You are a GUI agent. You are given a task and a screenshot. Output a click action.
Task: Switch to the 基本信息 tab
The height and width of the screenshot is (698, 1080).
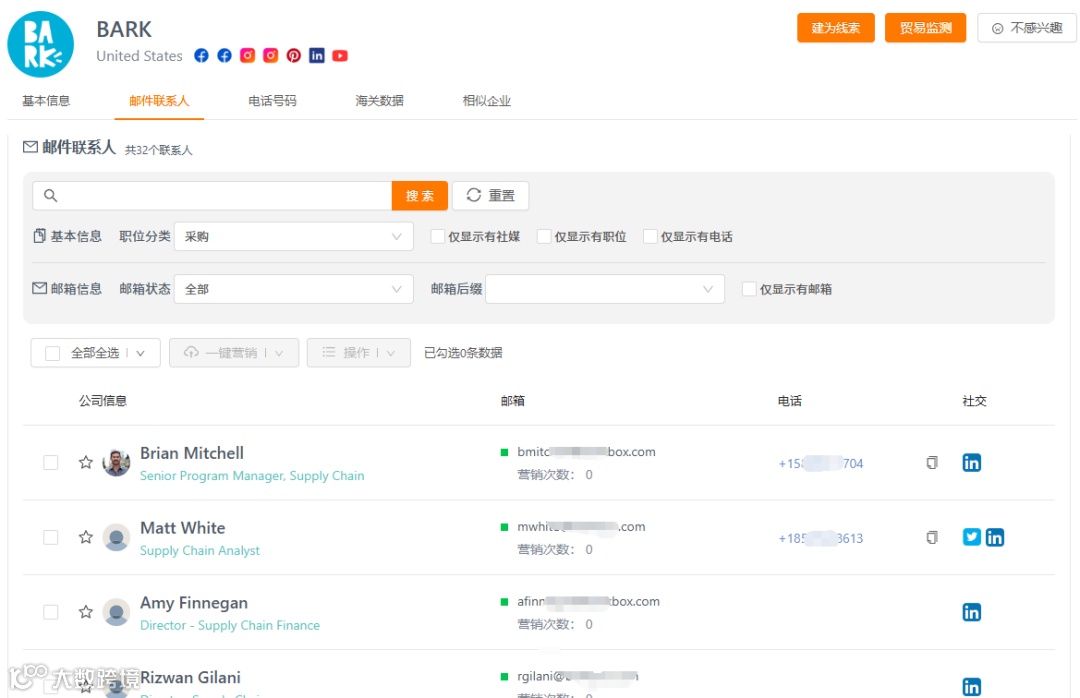click(46, 101)
